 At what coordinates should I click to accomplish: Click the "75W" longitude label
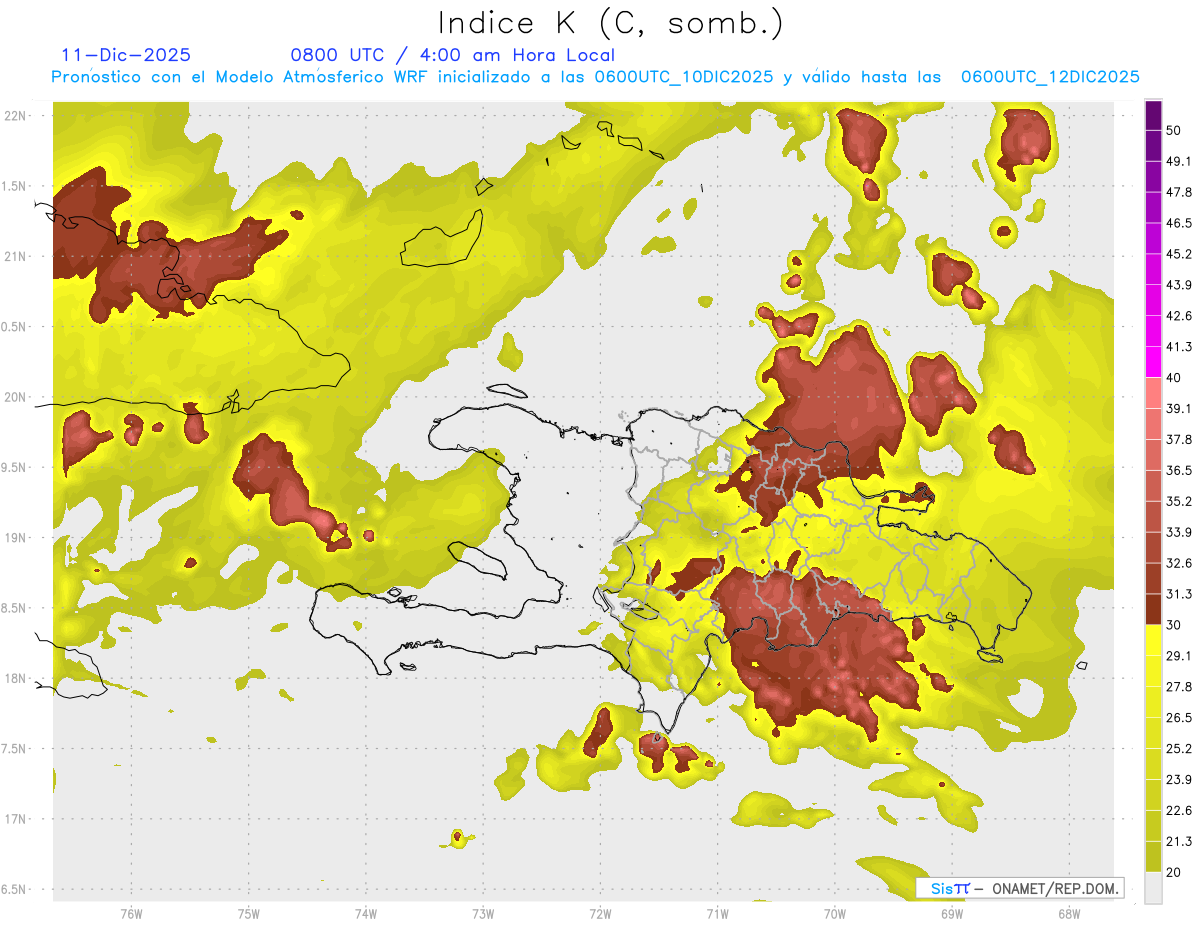click(248, 914)
